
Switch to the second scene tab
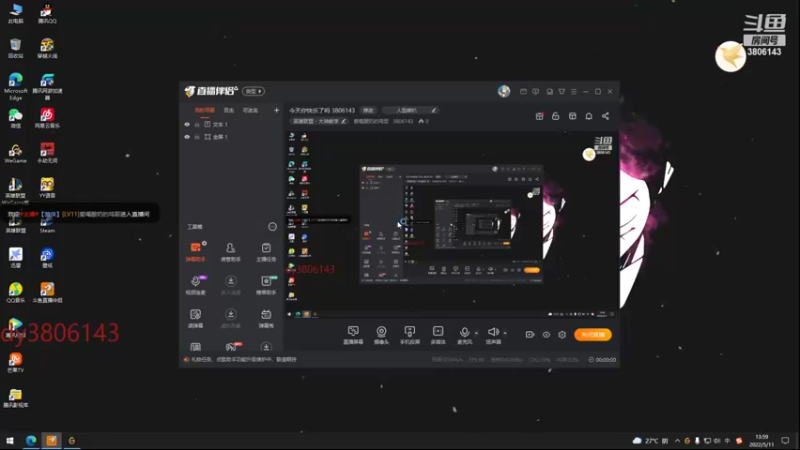[x=229, y=110]
